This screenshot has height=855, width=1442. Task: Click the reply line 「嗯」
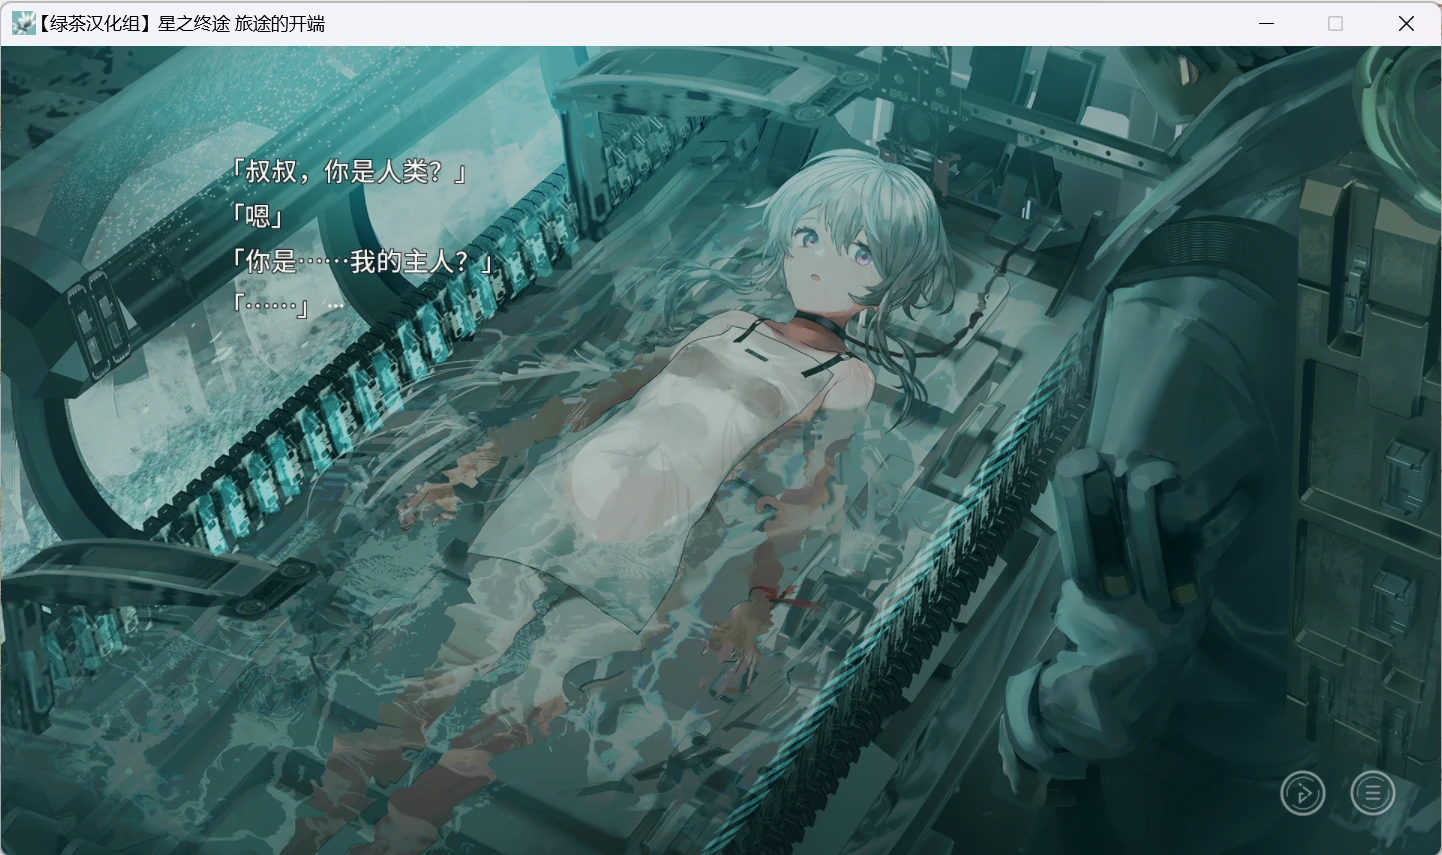[256, 217]
